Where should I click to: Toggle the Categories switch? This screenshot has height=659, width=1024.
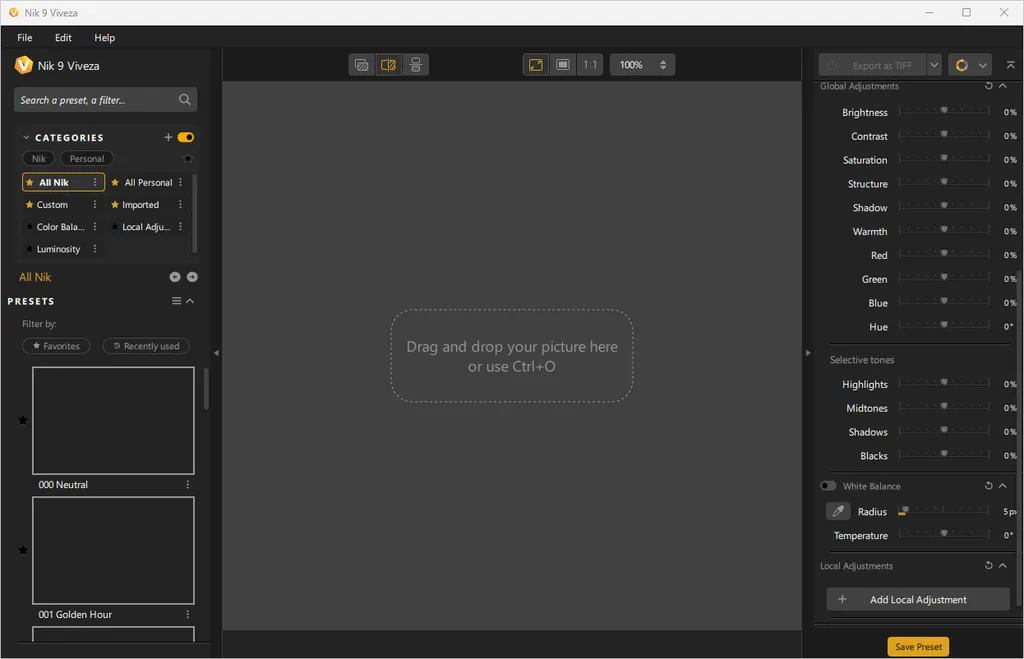pyautogui.click(x=185, y=137)
